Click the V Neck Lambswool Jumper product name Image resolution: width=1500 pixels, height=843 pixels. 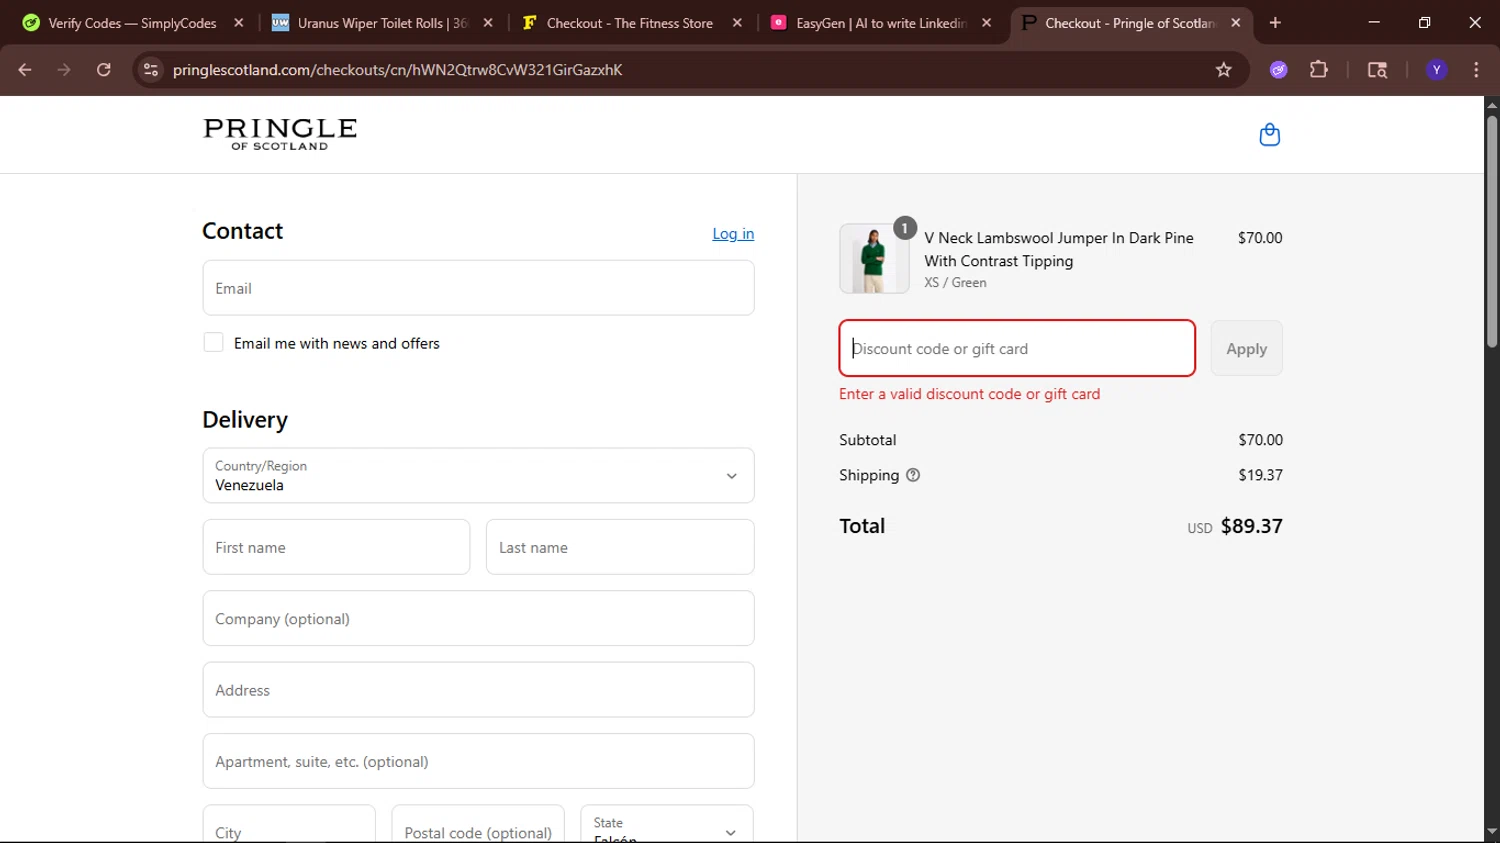pos(1059,249)
